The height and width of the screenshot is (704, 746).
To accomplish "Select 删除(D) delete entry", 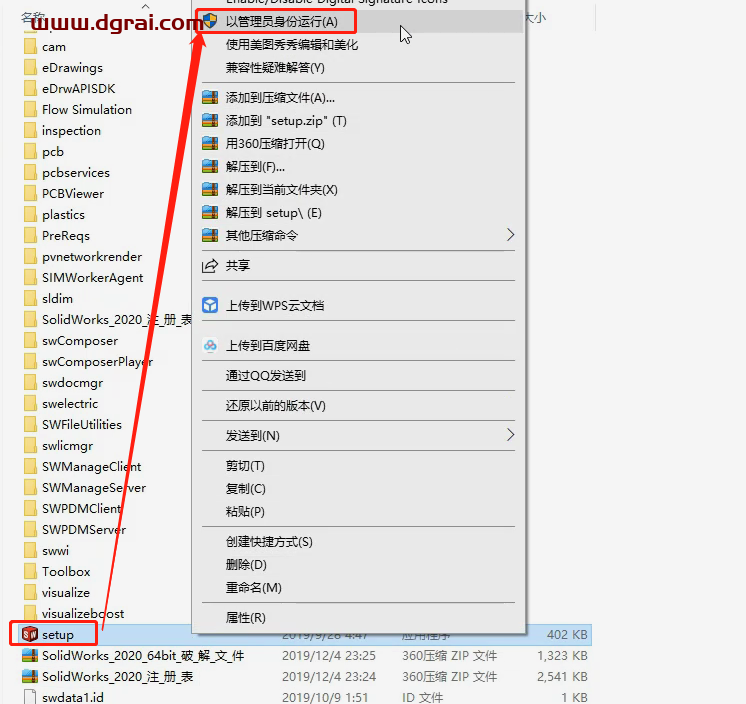I will pyautogui.click(x=246, y=565).
